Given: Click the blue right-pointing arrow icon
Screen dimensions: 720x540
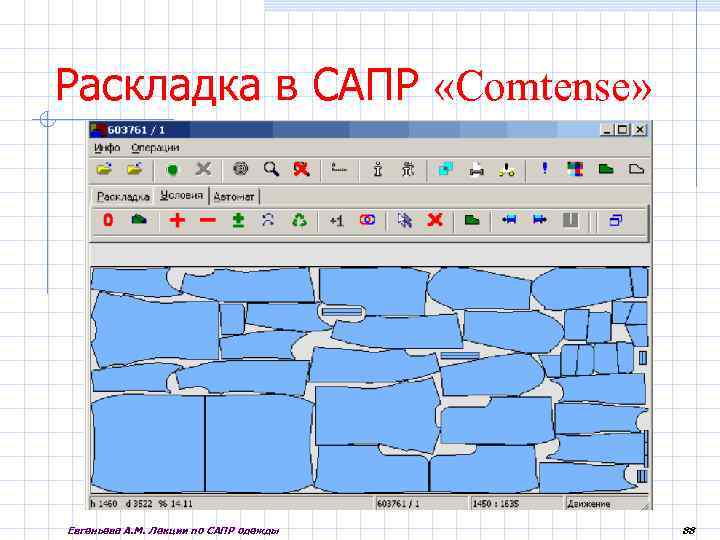Looking at the screenshot, I should click(540, 220).
